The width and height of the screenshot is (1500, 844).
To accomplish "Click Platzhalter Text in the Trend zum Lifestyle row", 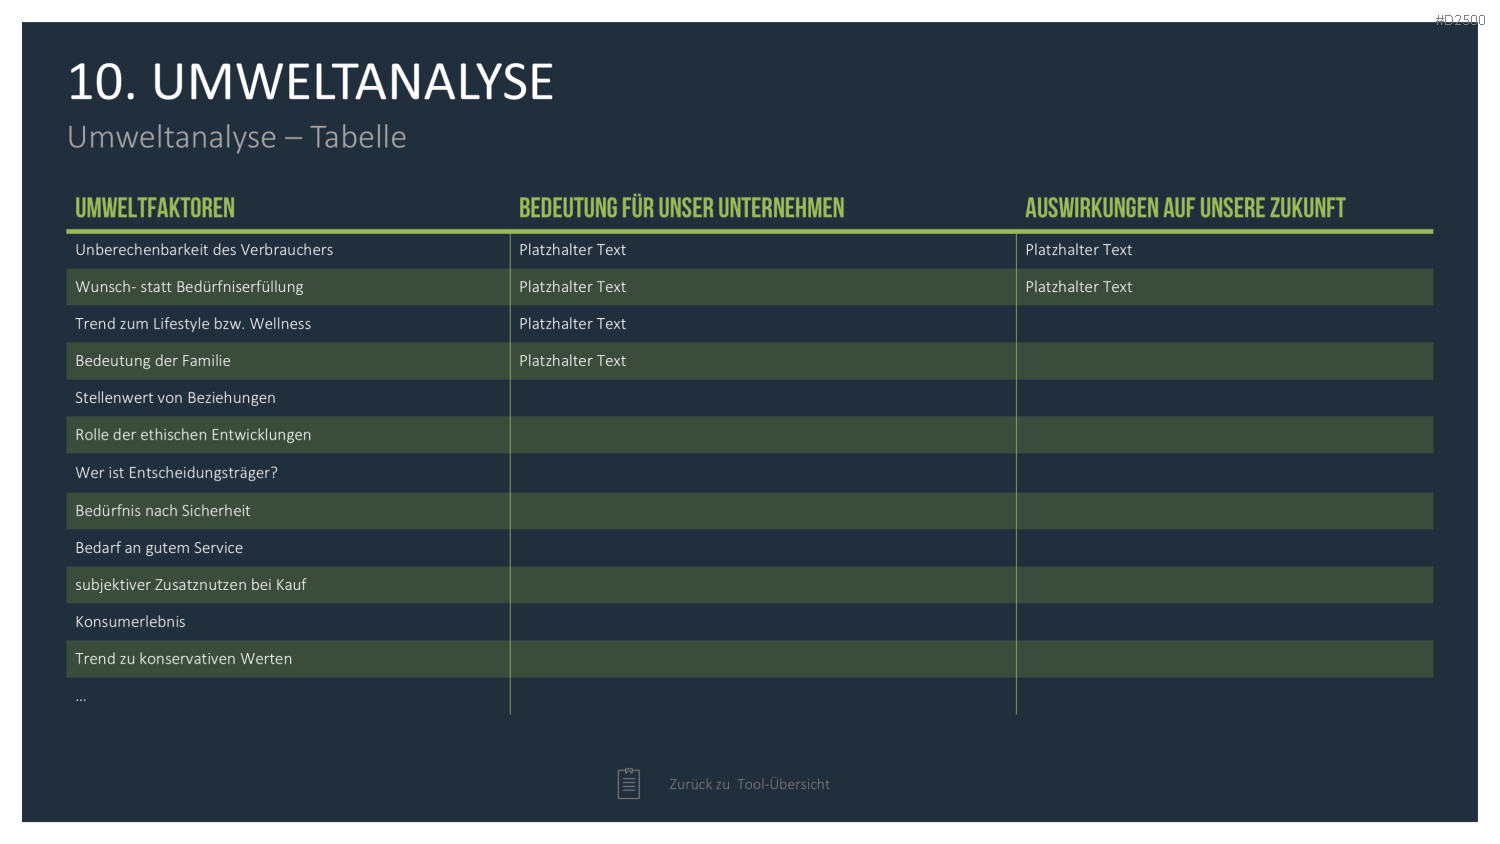I will 572,324.
